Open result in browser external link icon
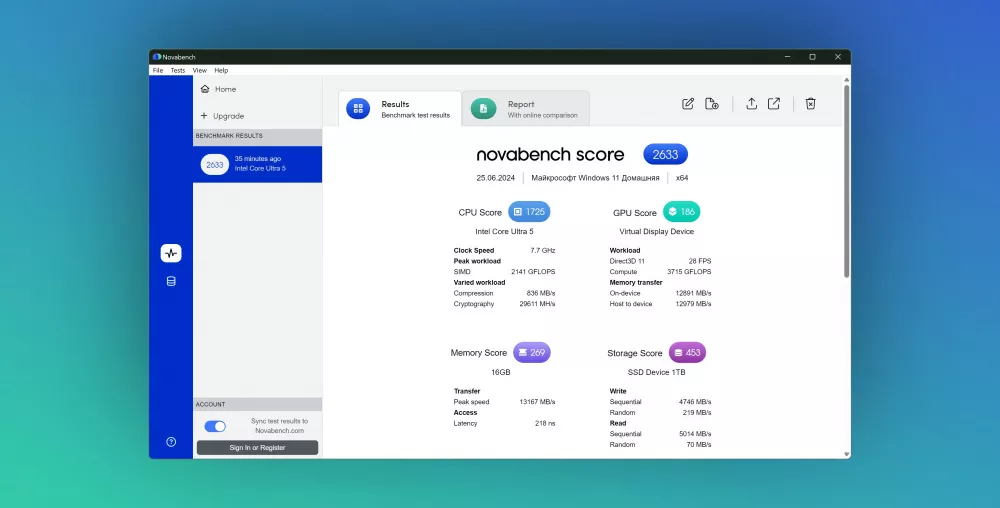The width and height of the screenshot is (1000, 508). tap(774, 103)
